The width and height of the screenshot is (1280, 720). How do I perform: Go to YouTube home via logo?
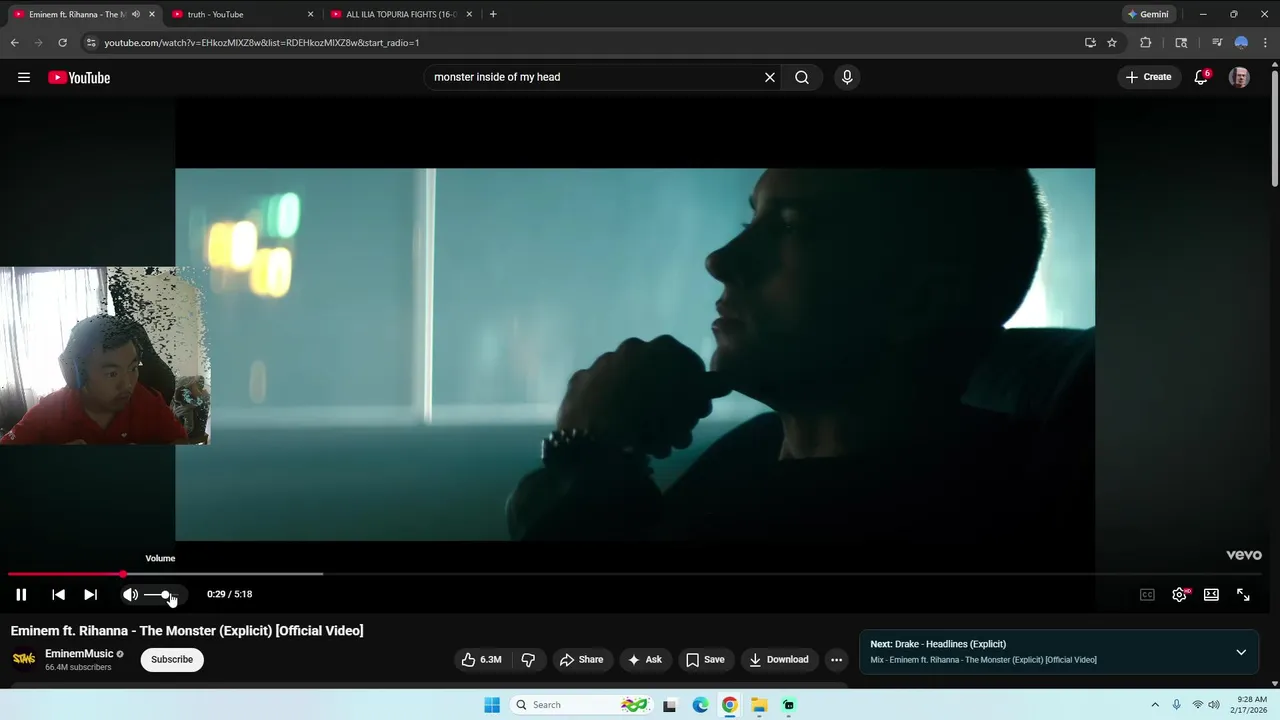(x=79, y=77)
